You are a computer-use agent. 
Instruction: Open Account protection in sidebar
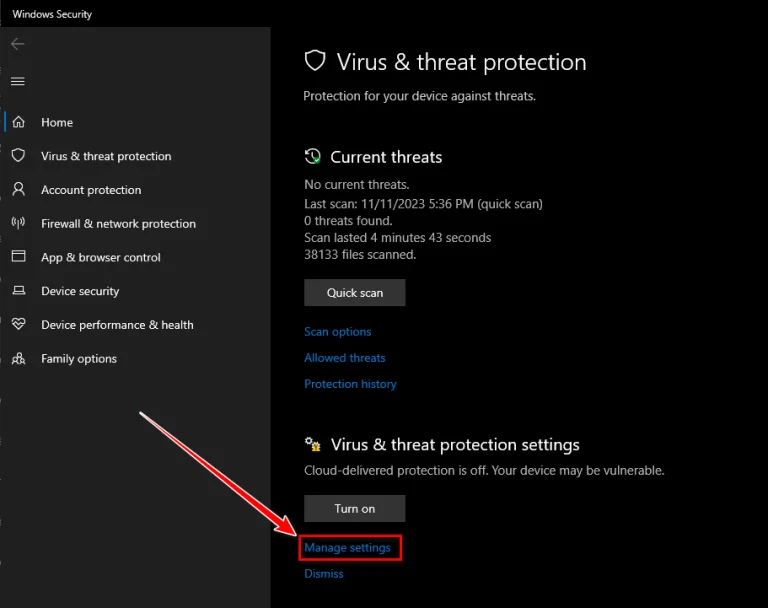click(x=91, y=190)
